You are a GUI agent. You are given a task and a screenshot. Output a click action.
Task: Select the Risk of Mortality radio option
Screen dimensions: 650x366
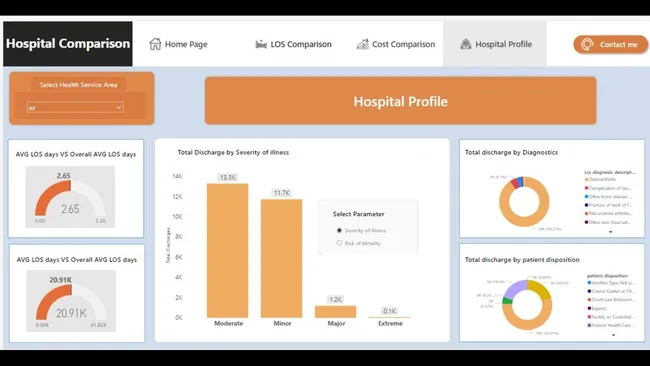tap(340, 243)
